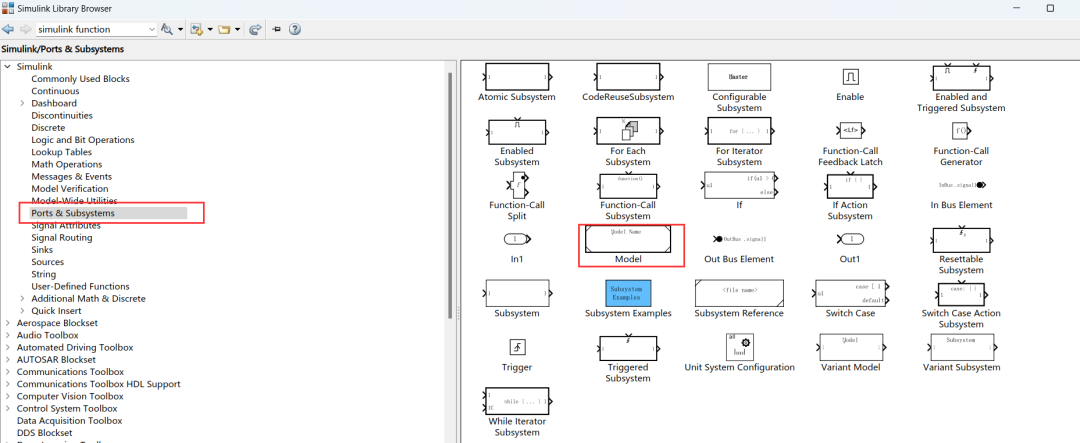Select the In1 inport block

click(517, 239)
